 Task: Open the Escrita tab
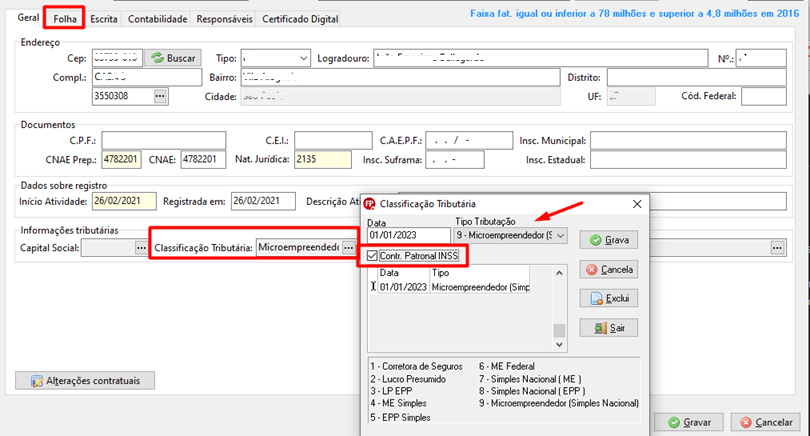[104, 19]
